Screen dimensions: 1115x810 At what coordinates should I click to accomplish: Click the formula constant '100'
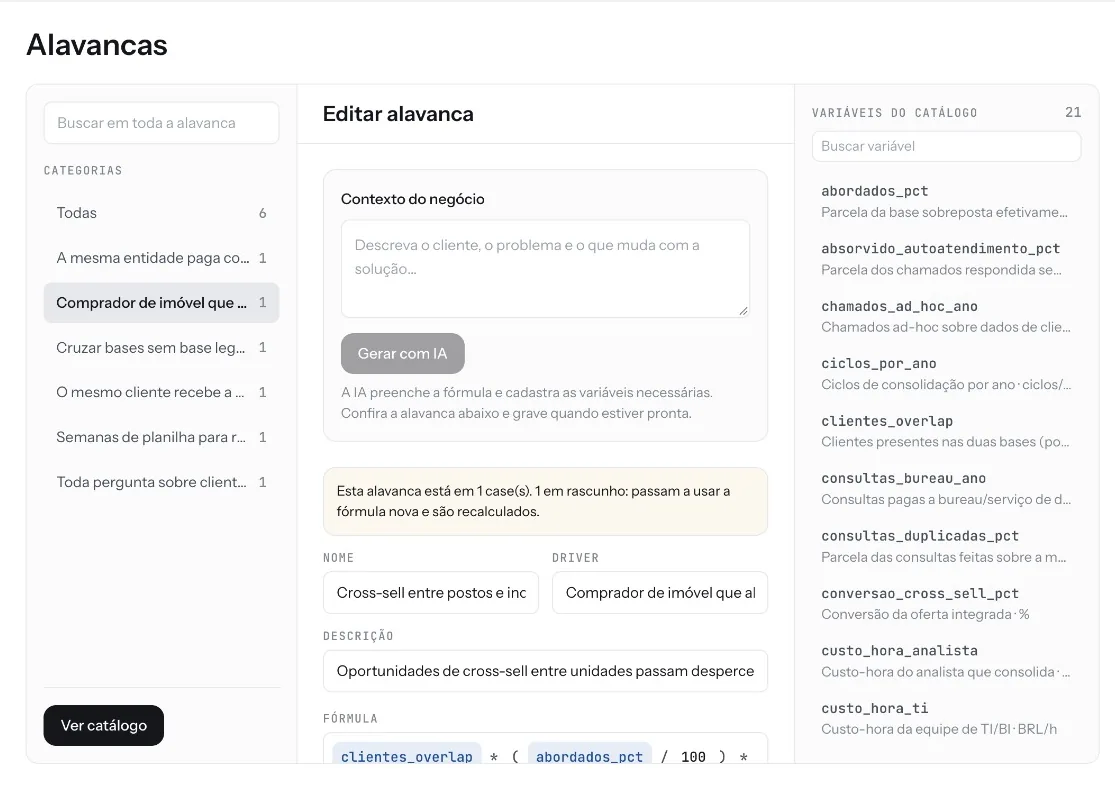pos(693,757)
